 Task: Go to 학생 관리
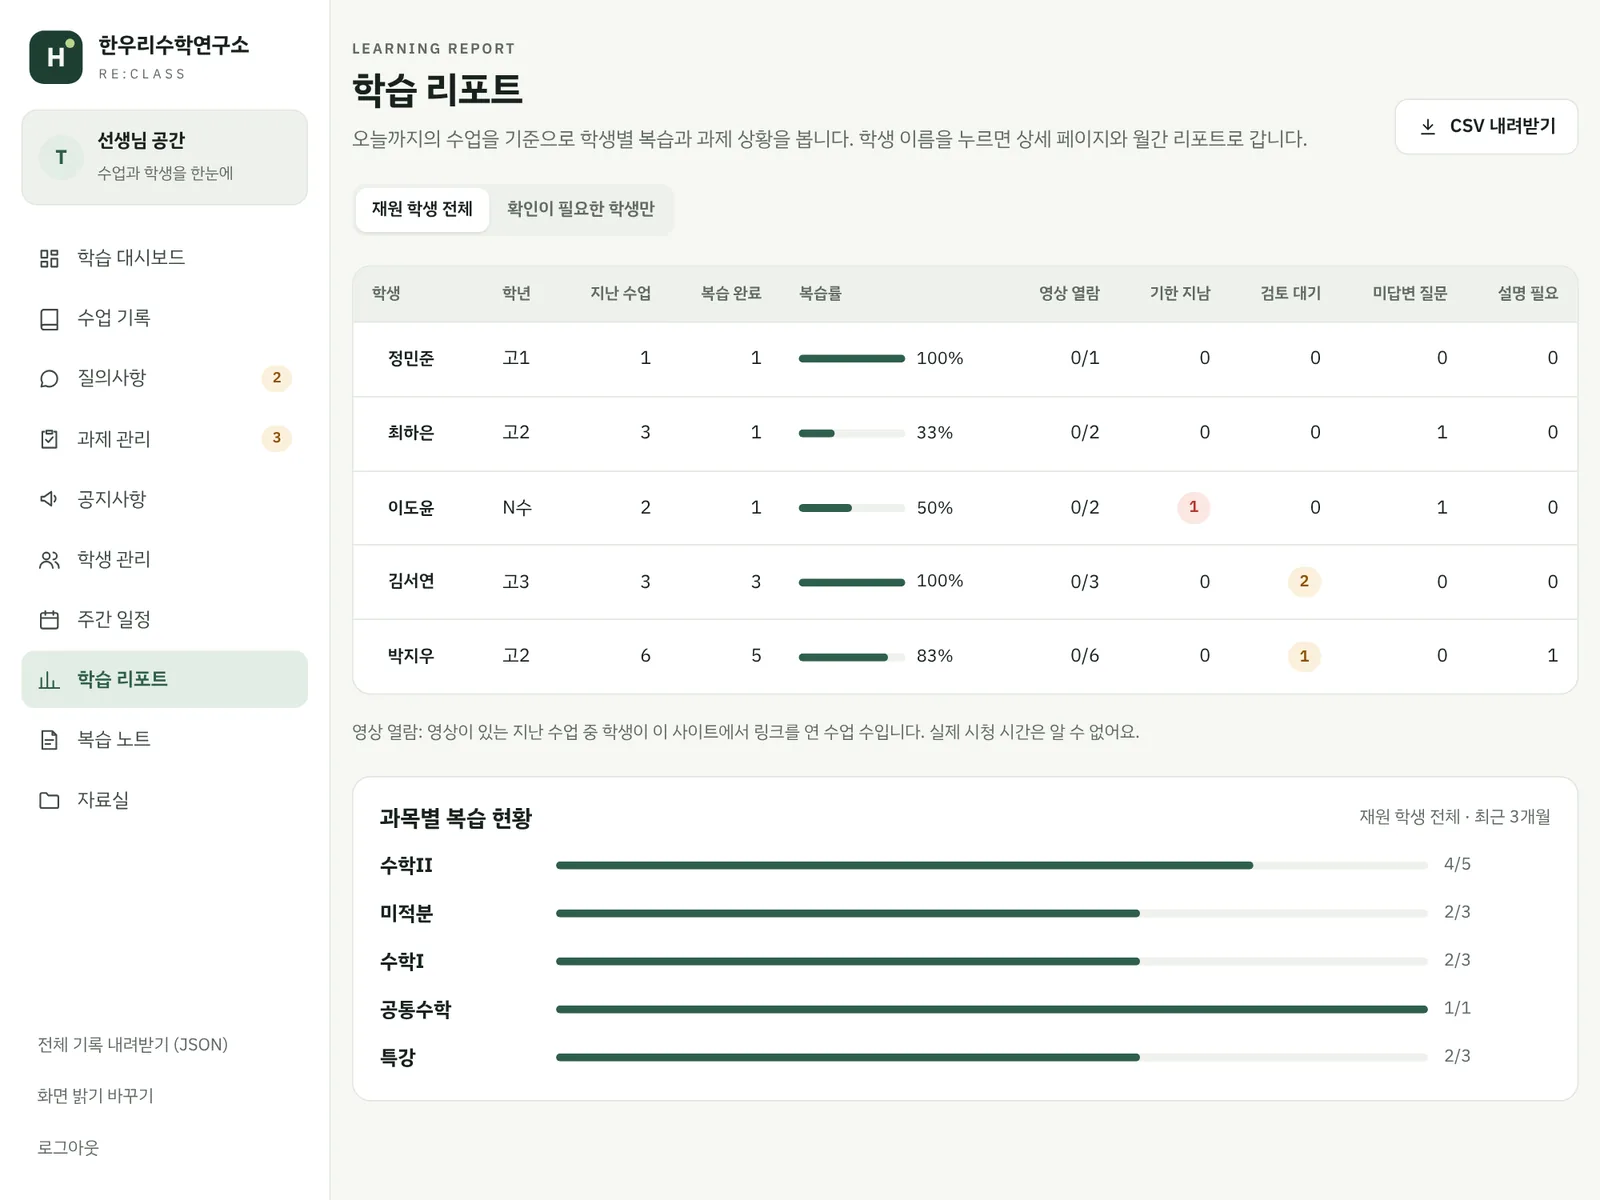click(165, 559)
